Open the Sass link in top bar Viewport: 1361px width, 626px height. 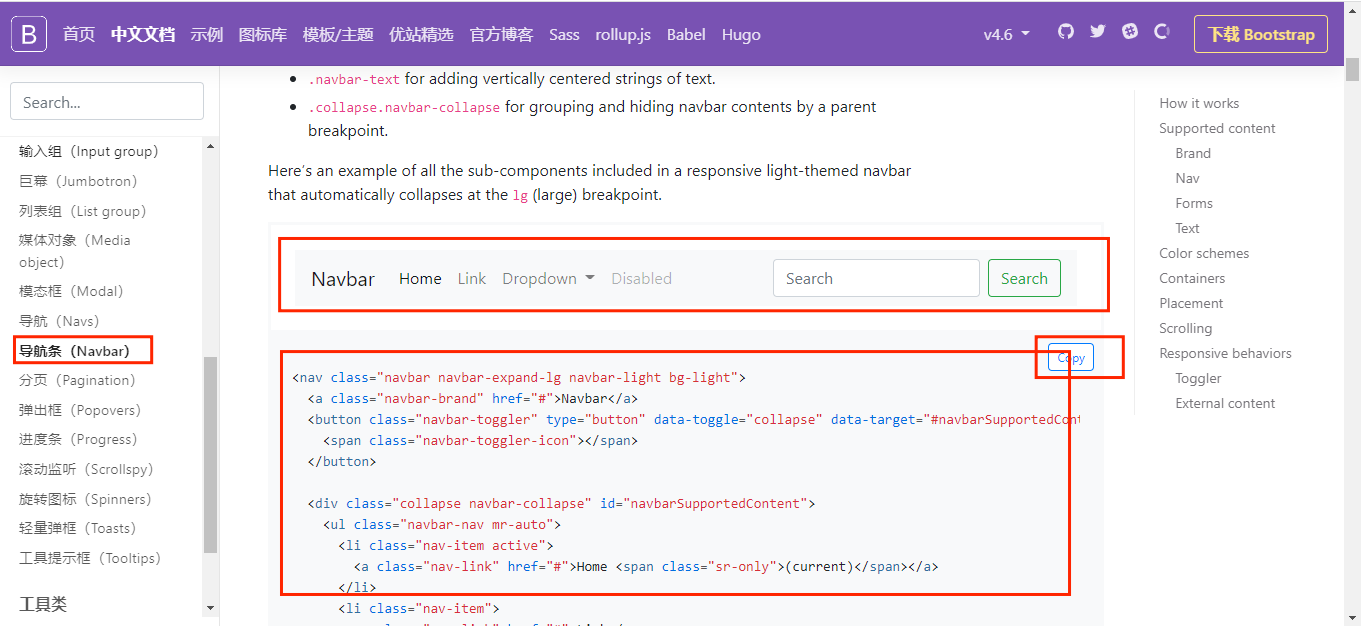[564, 34]
